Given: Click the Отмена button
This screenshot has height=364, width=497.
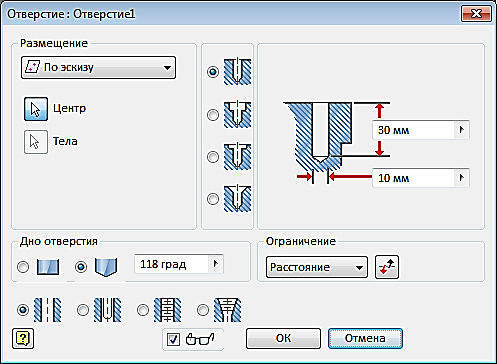Looking at the screenshot, I should (x=365, y=338).
